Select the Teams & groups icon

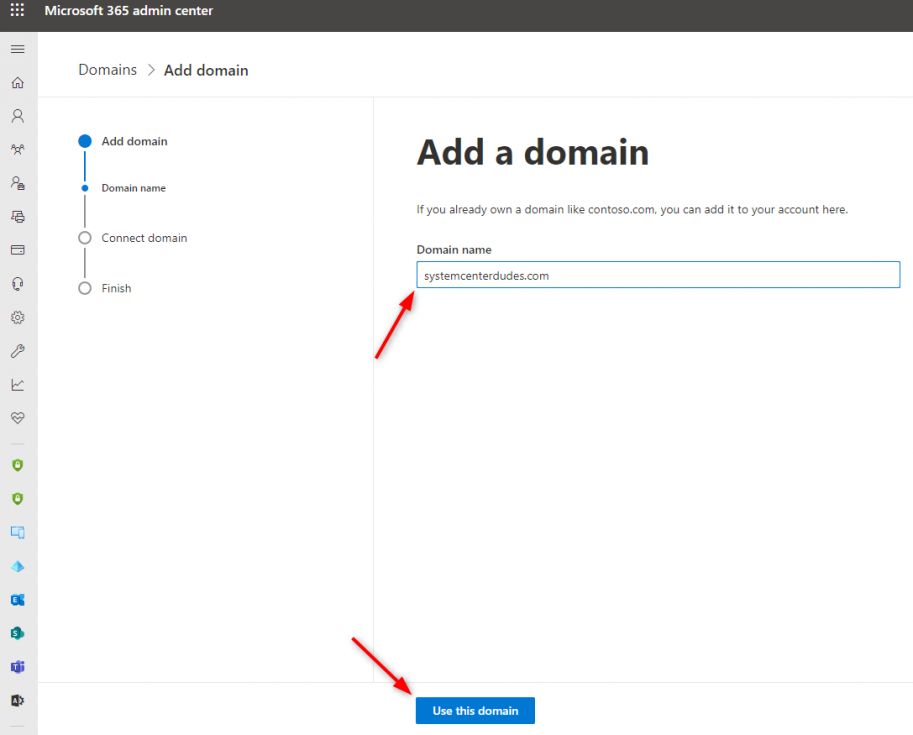click(16, 148)
